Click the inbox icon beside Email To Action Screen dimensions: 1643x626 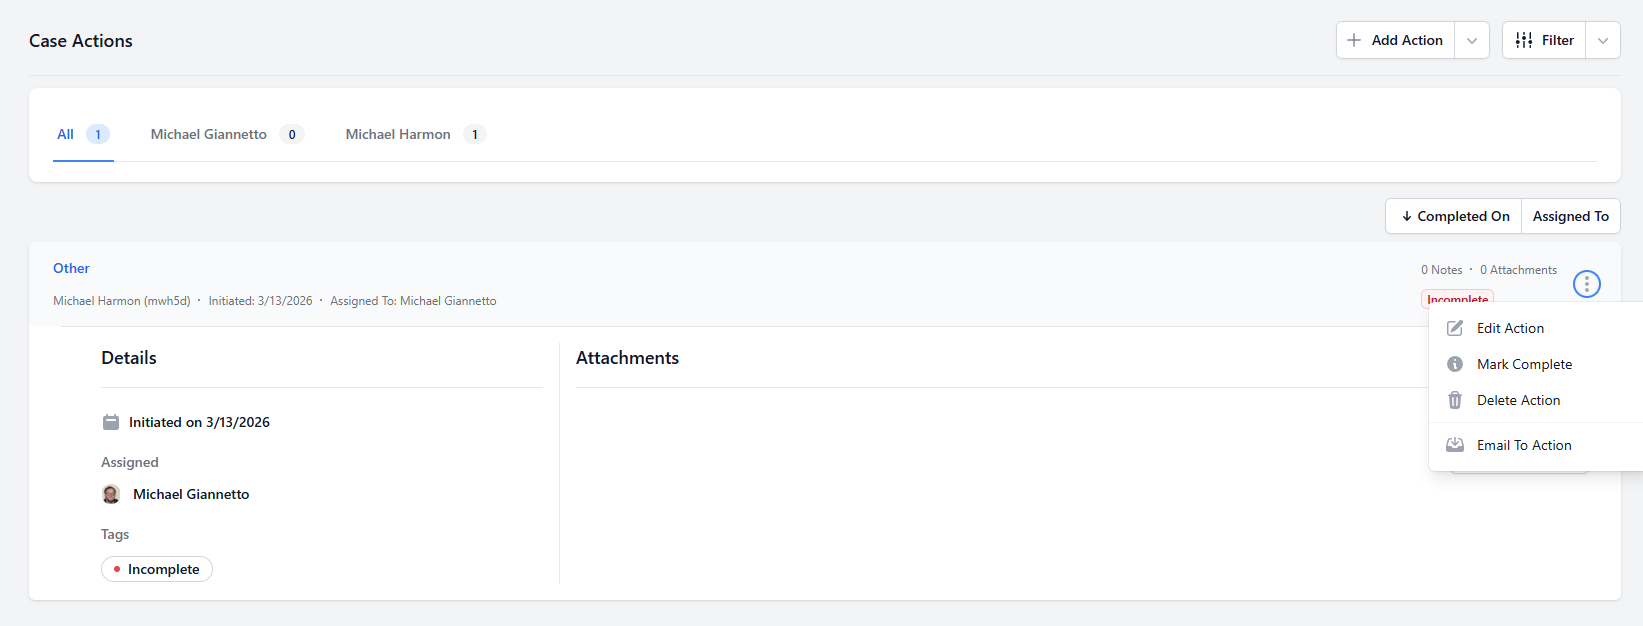click(x=1455, y=444)
